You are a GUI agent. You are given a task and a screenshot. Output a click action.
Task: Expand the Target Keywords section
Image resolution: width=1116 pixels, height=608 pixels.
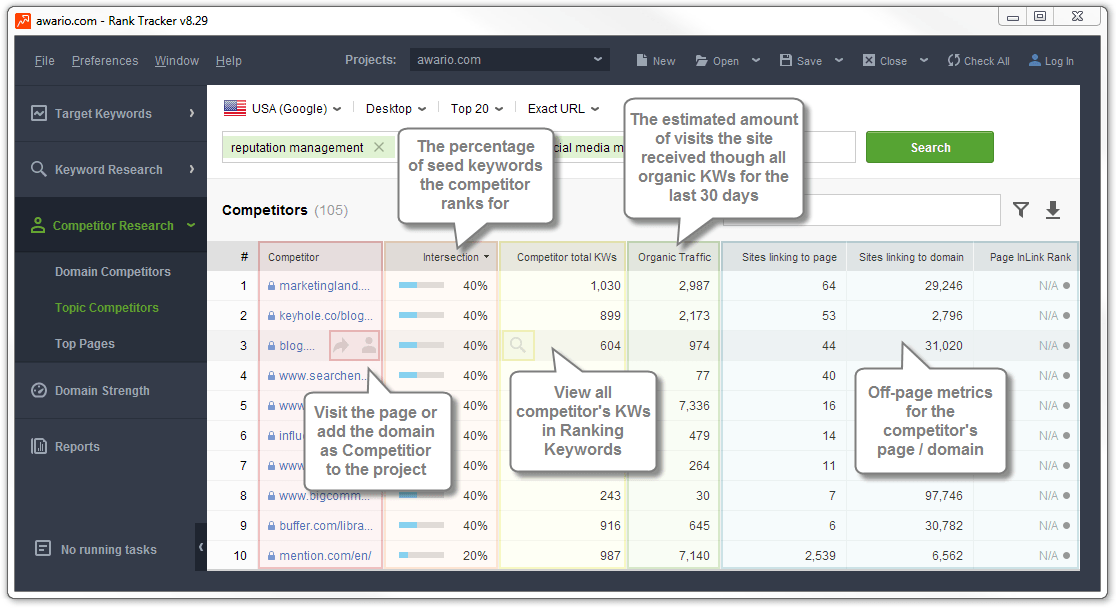(191, 113)
